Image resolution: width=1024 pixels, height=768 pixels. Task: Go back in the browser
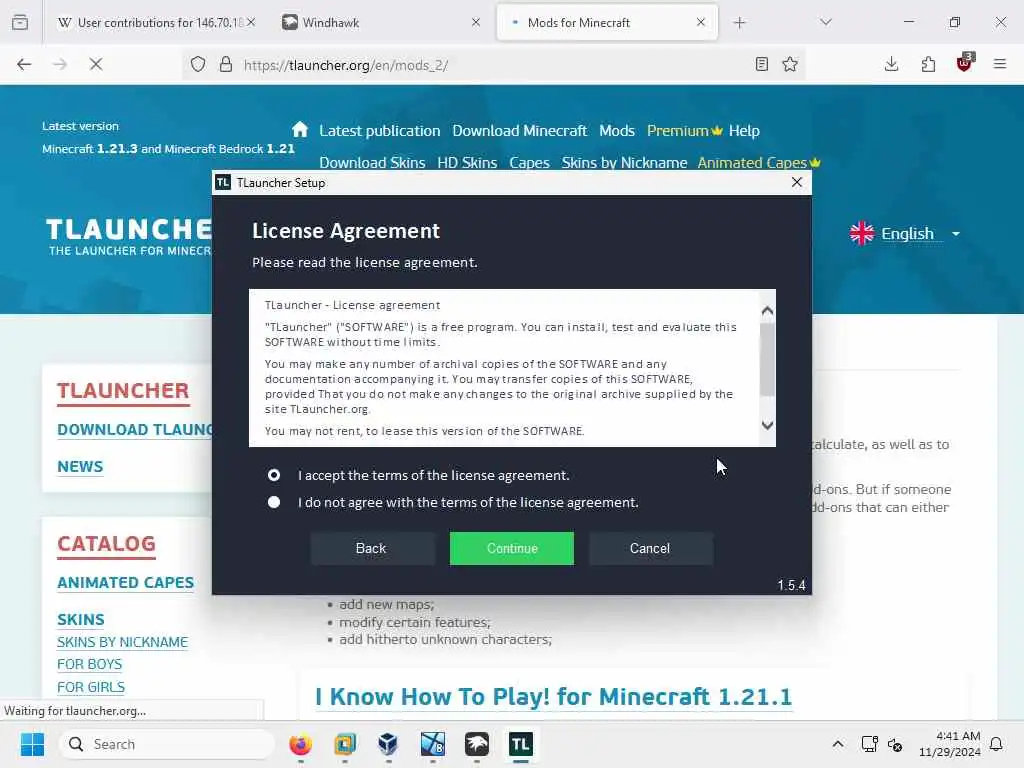point(24,64)
